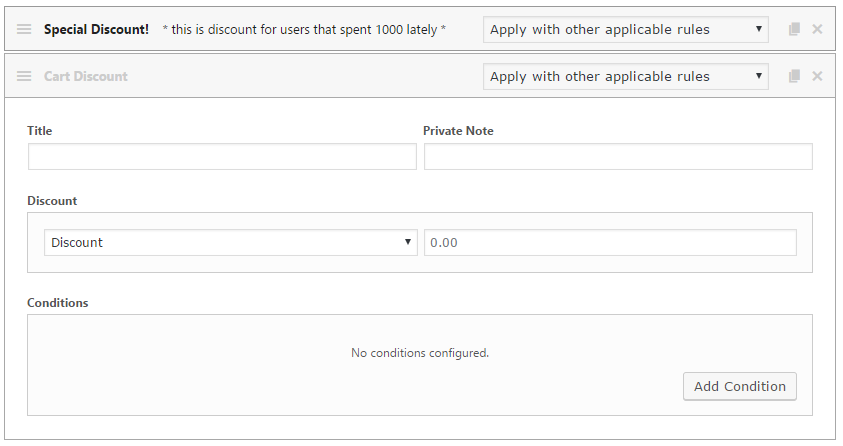Screen dimensions: 843x446
Task: Open Special Discount's apply-rules dropdown
Action: (x=626, y=29)
